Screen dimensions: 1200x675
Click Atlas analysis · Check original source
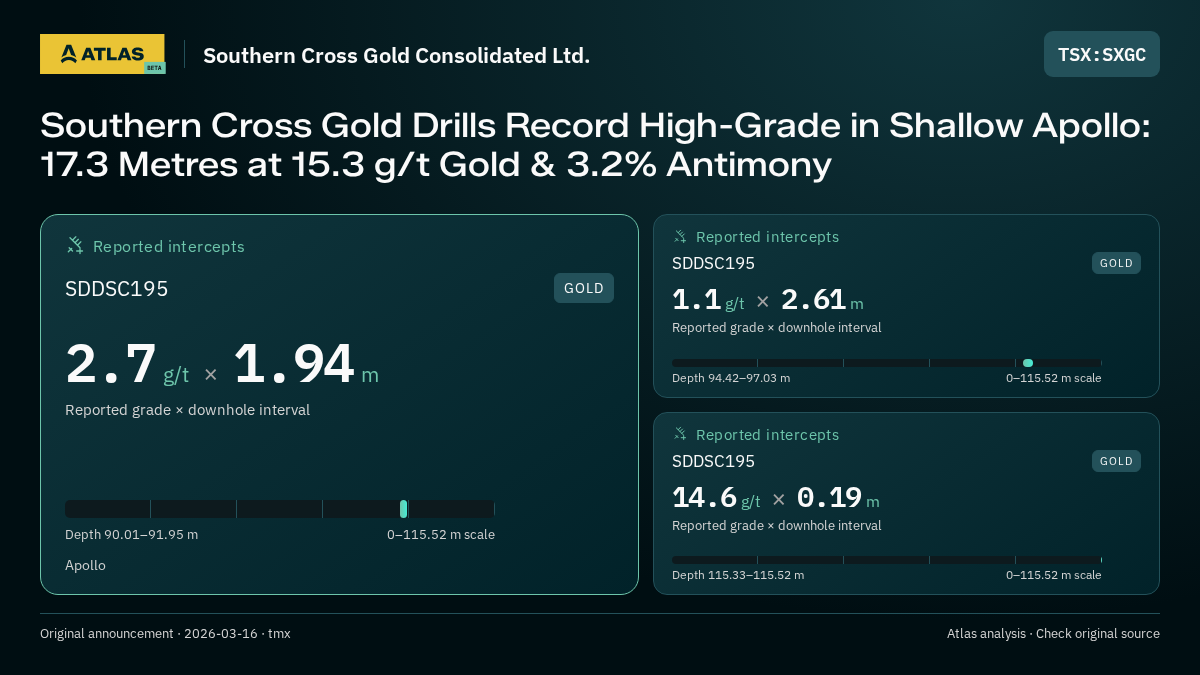[1053, 634]
